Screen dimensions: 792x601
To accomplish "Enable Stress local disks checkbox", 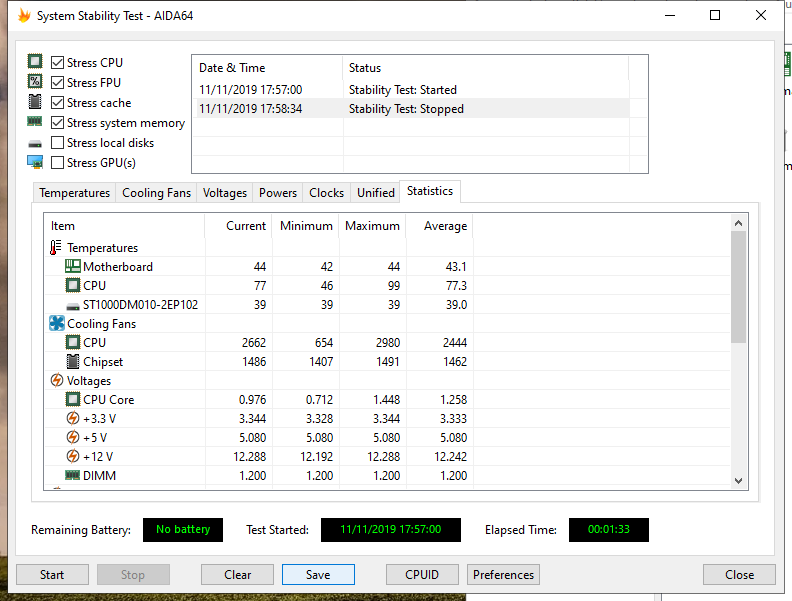I will click(x=58, y=143).
